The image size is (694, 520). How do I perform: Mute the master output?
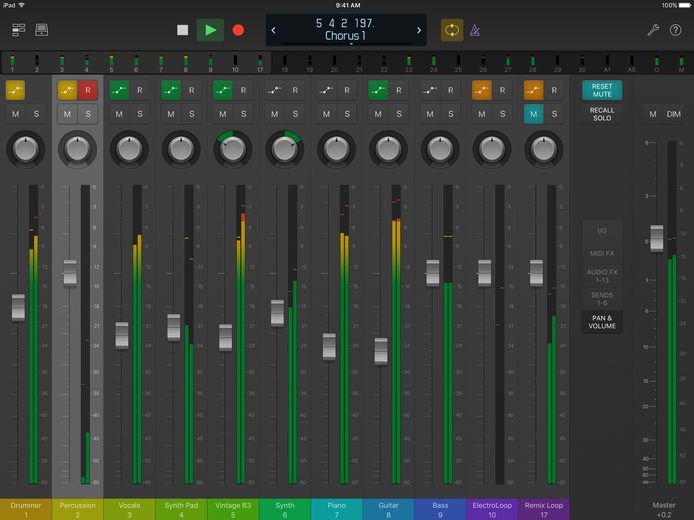653,114
